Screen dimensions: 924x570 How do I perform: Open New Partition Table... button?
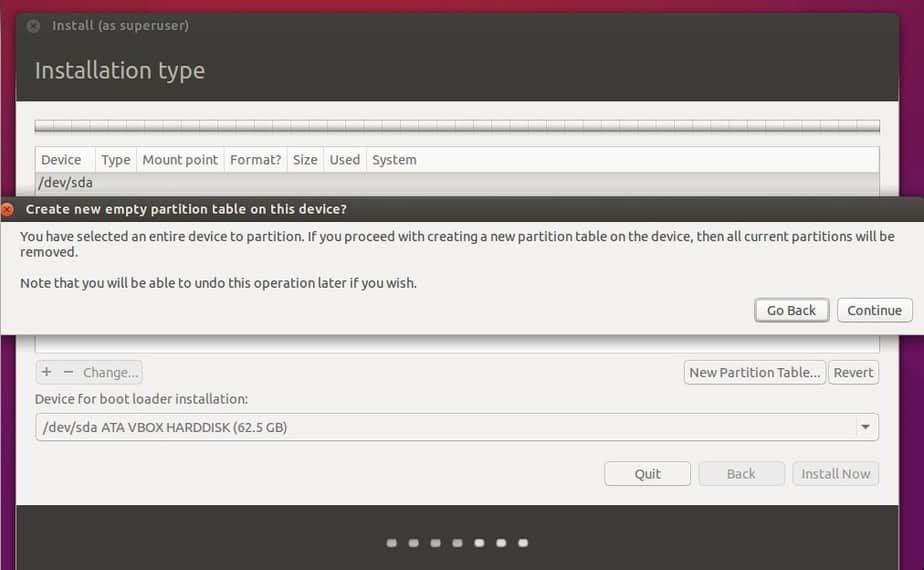pos(755,373)
